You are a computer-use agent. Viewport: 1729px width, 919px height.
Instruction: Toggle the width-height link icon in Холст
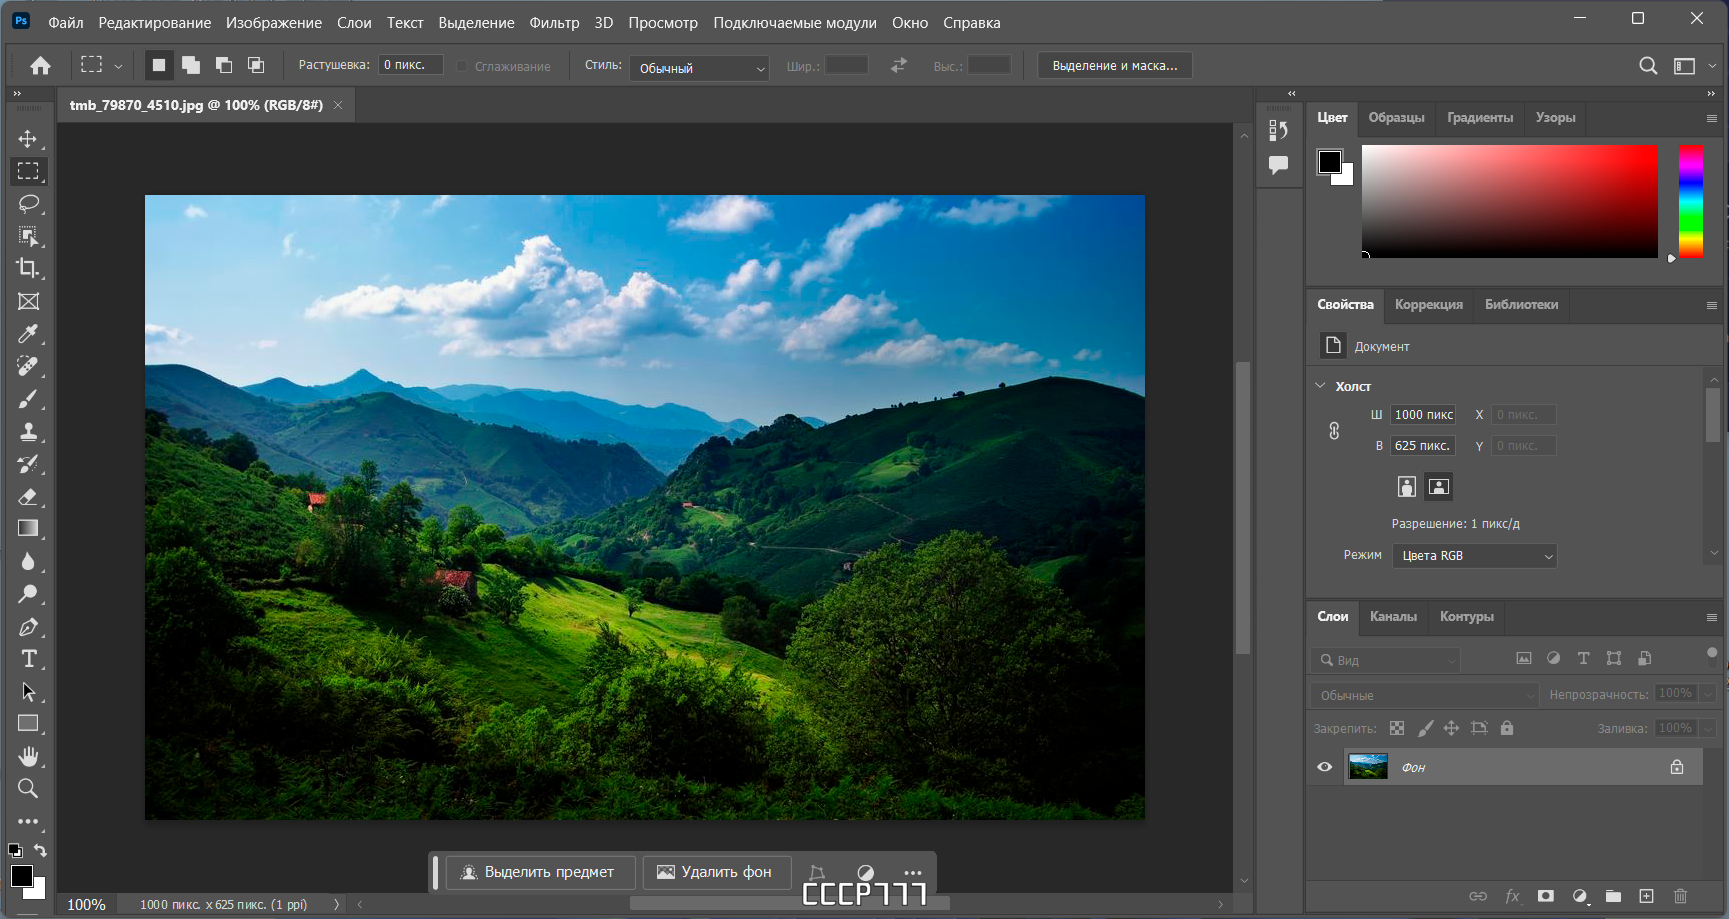click(1334, 431)
